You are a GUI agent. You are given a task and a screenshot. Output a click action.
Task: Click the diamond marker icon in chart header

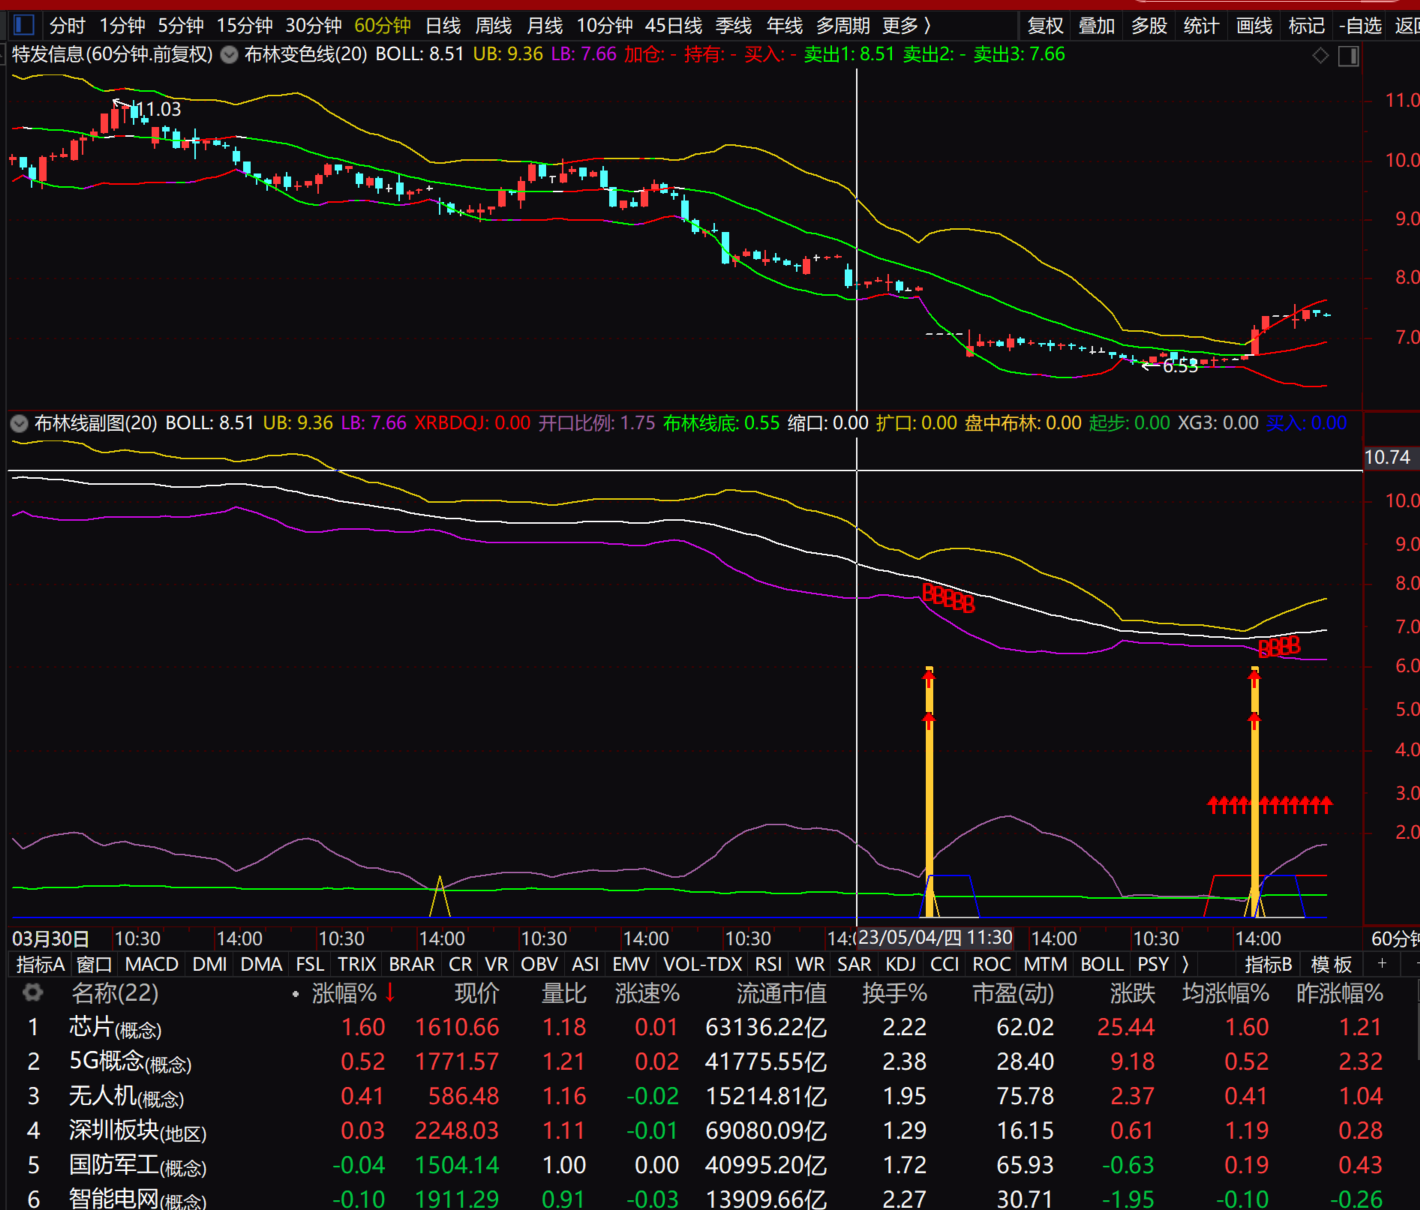coord(1320,56)
